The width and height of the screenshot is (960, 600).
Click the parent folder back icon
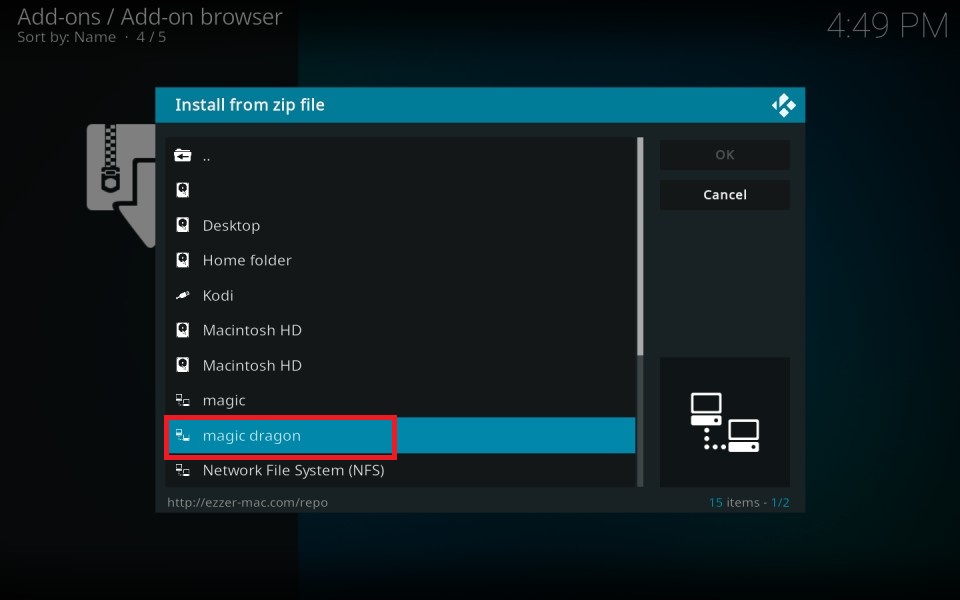182,156
